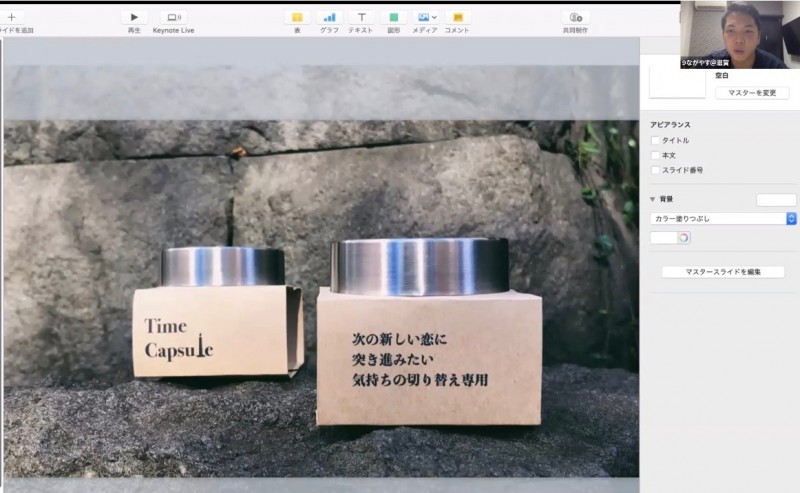This screenshot has width=800, height=493.
Task: Add a comment with the コメント icon
Action: [x=457, y=17]
